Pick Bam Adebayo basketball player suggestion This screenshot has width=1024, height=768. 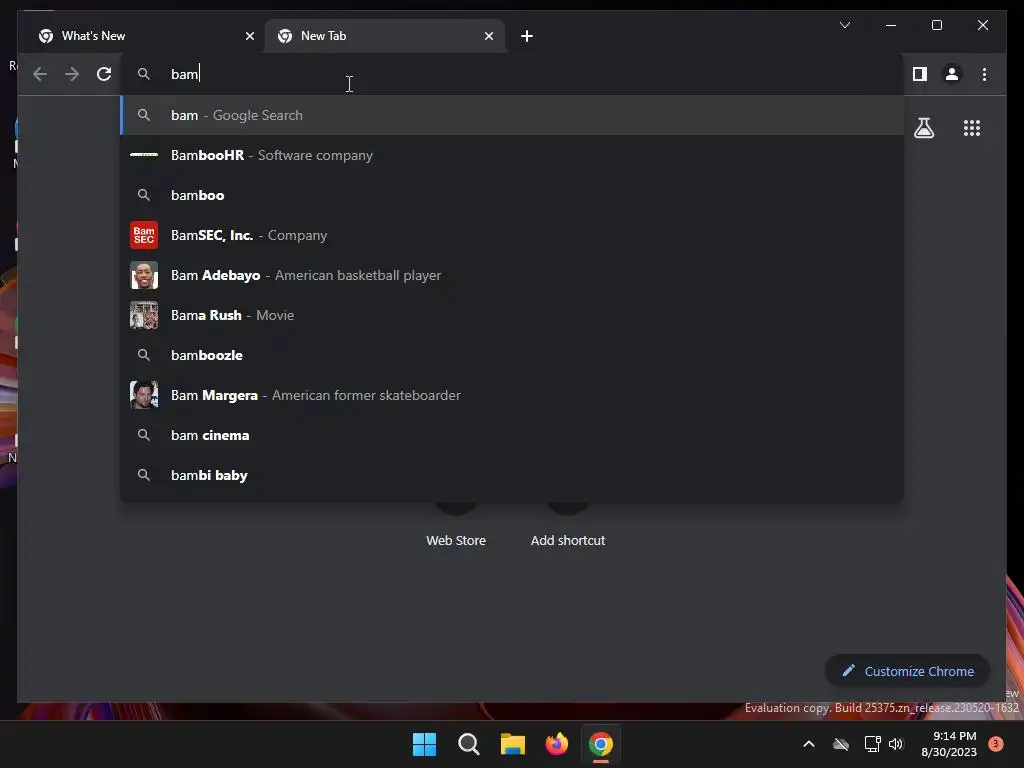pos(513,275)
